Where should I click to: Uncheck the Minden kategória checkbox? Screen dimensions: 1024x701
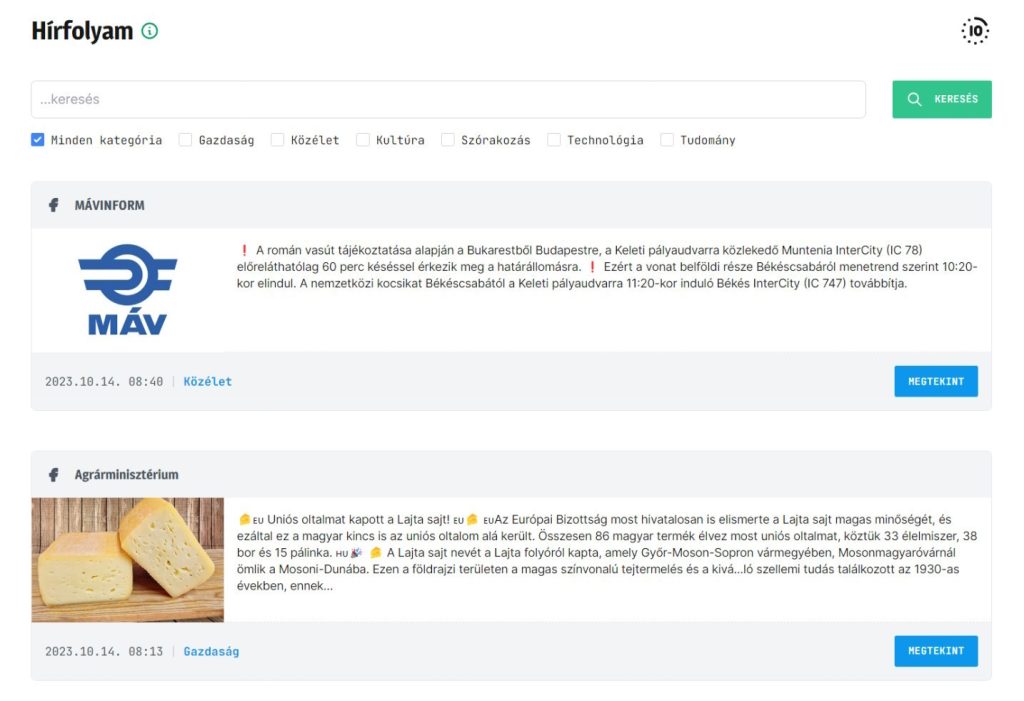click(x=38, y=140)
